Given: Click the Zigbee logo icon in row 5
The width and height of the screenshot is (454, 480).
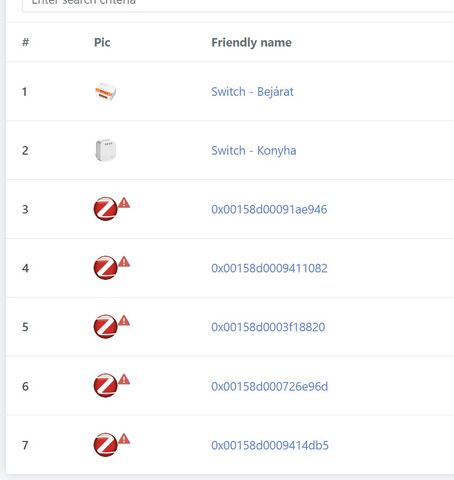Looking at the screenshot, I should pyautogui.click(x=105, y=326).
